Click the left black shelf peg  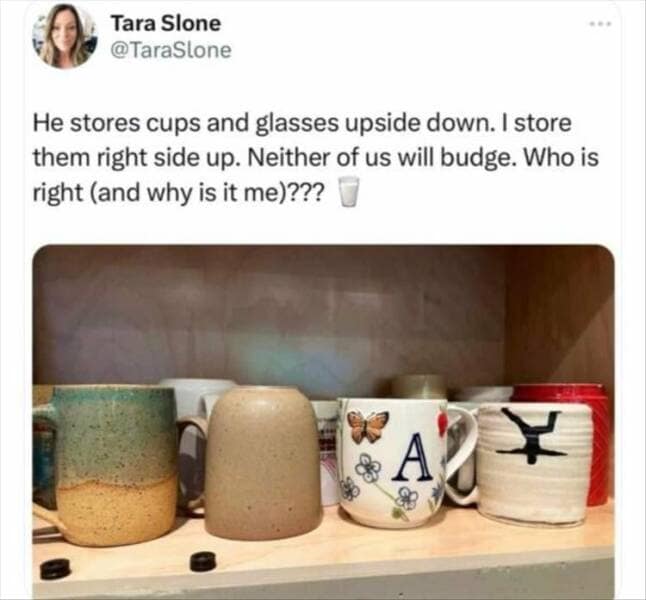(55, 569)
